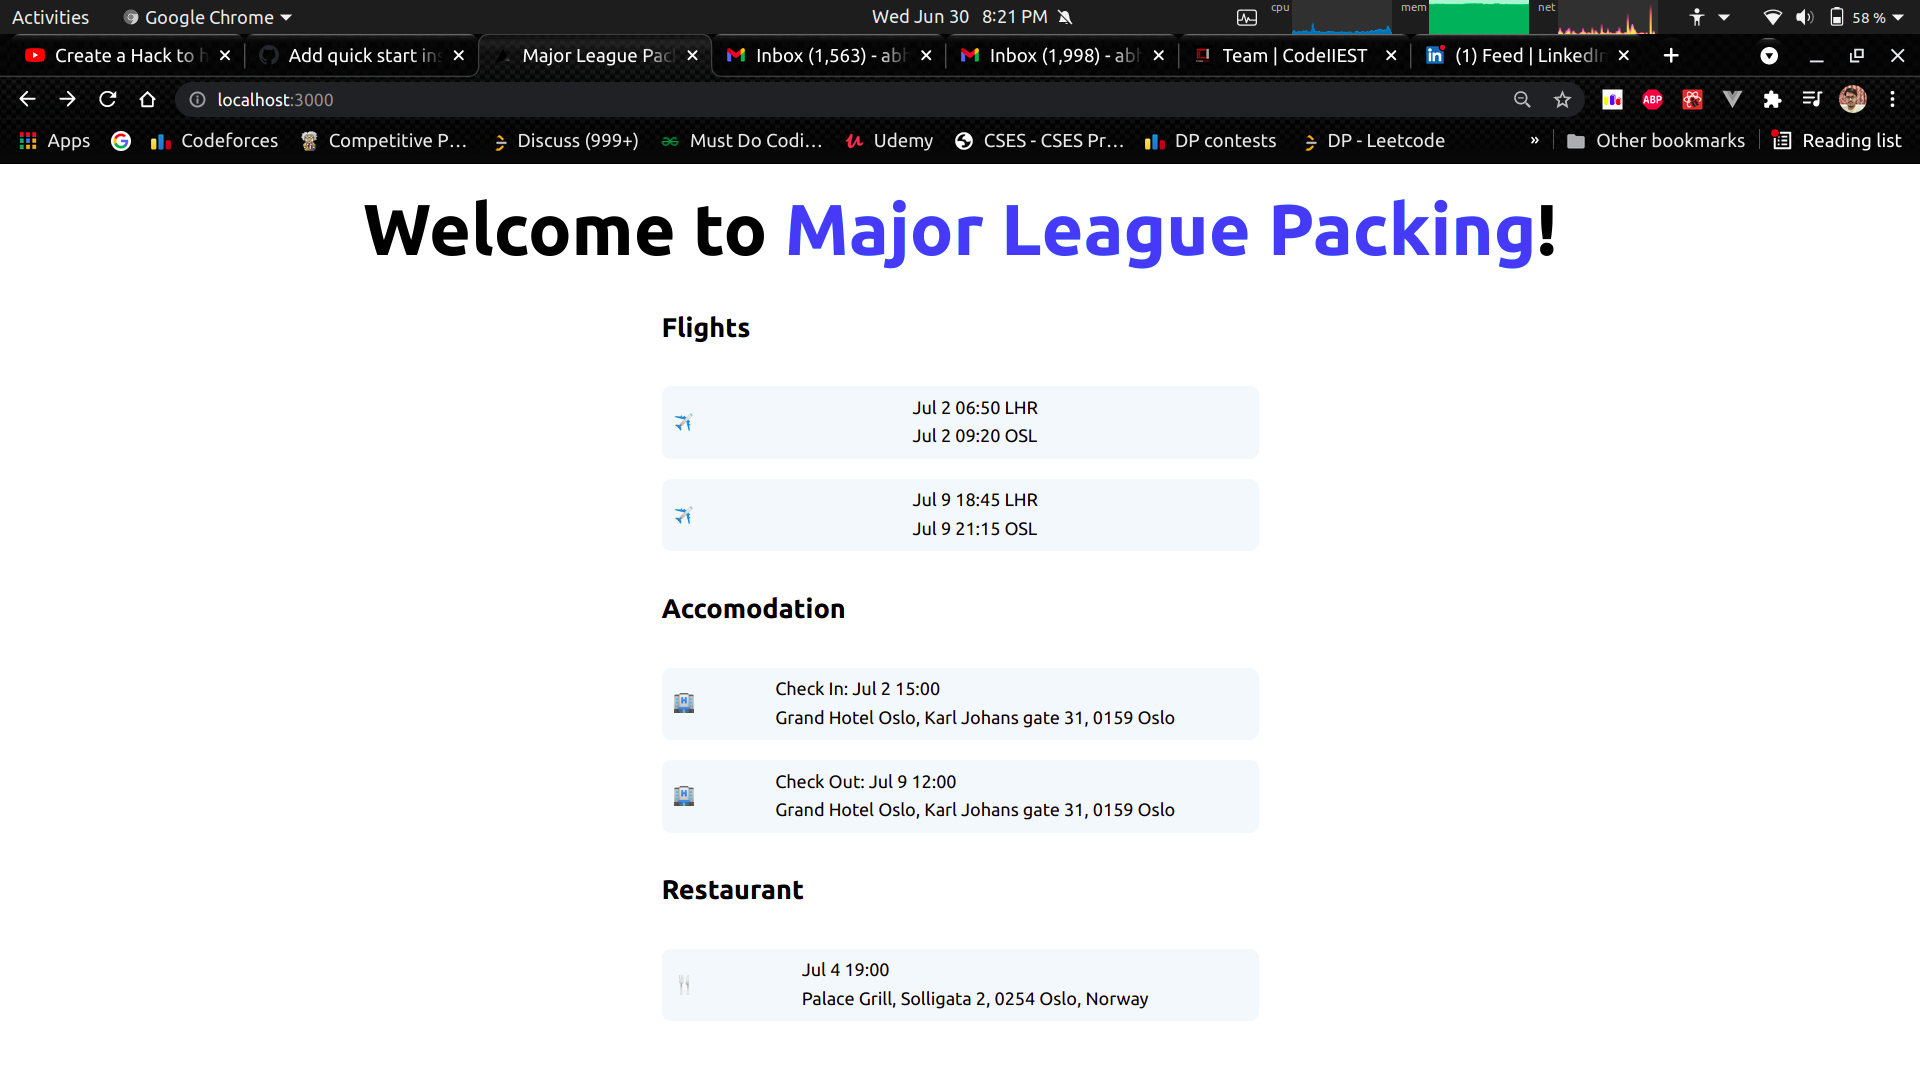The height and width of the screenshot is (1080, 1920).
Task: Open Google Chrome app menu in top bar
Action: point(207,17)
